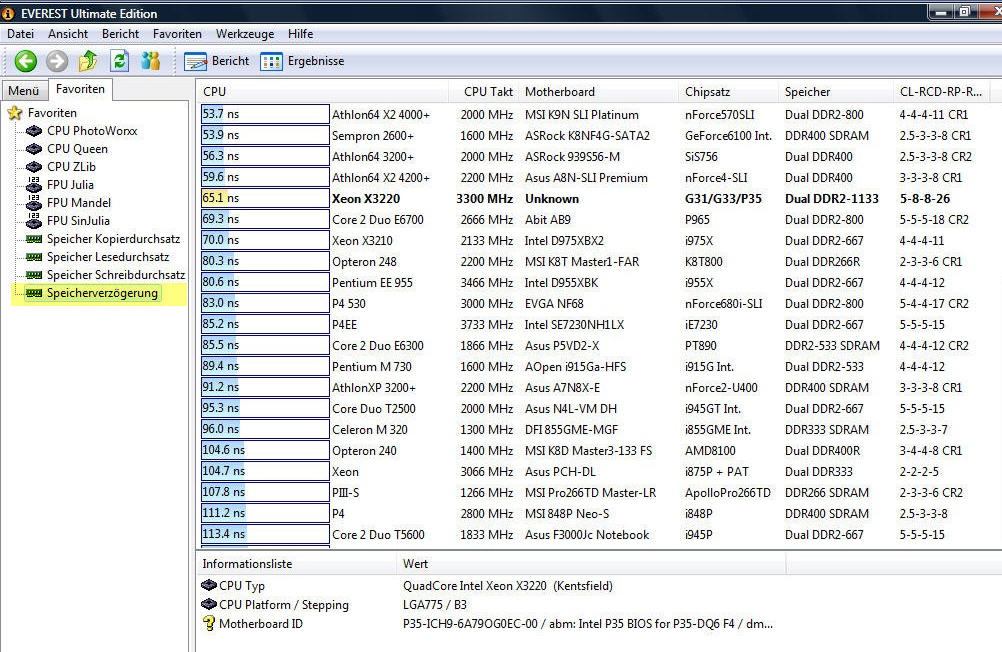
Task: Click the Wert column header
Action: tap(591, 564)
